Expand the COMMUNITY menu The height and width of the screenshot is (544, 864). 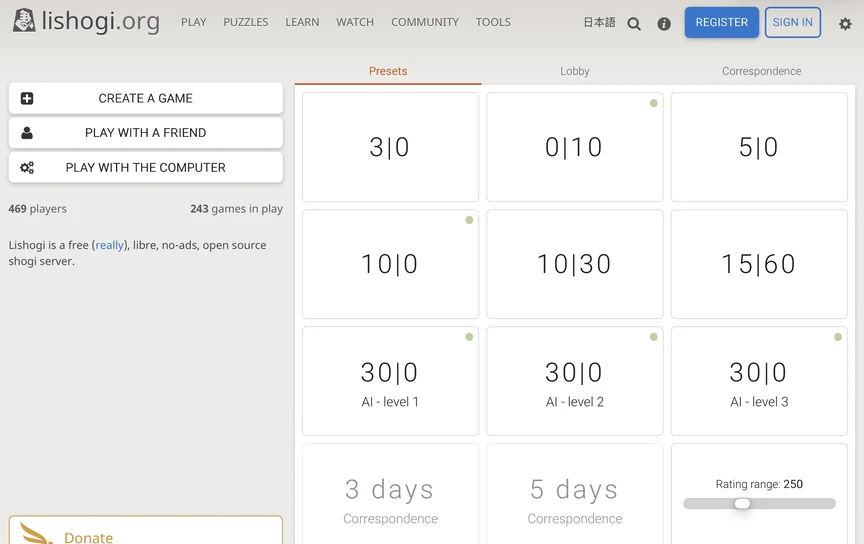click(x=425, y=22)
